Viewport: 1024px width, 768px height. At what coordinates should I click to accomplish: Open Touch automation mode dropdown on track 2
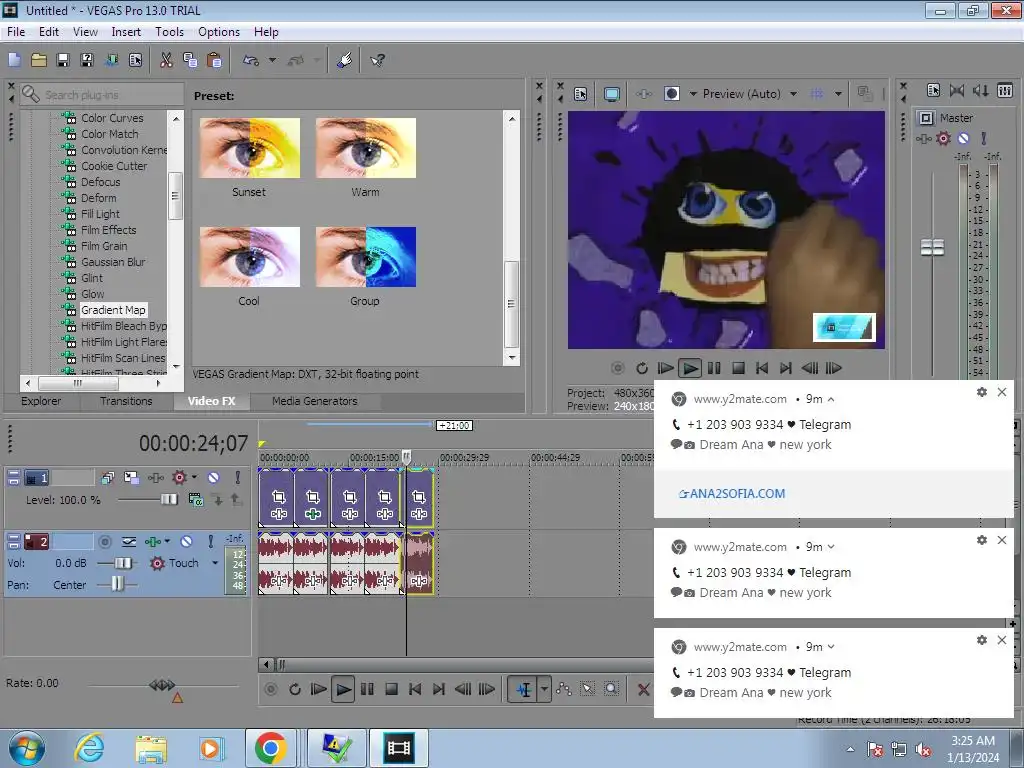click(215, 563)
